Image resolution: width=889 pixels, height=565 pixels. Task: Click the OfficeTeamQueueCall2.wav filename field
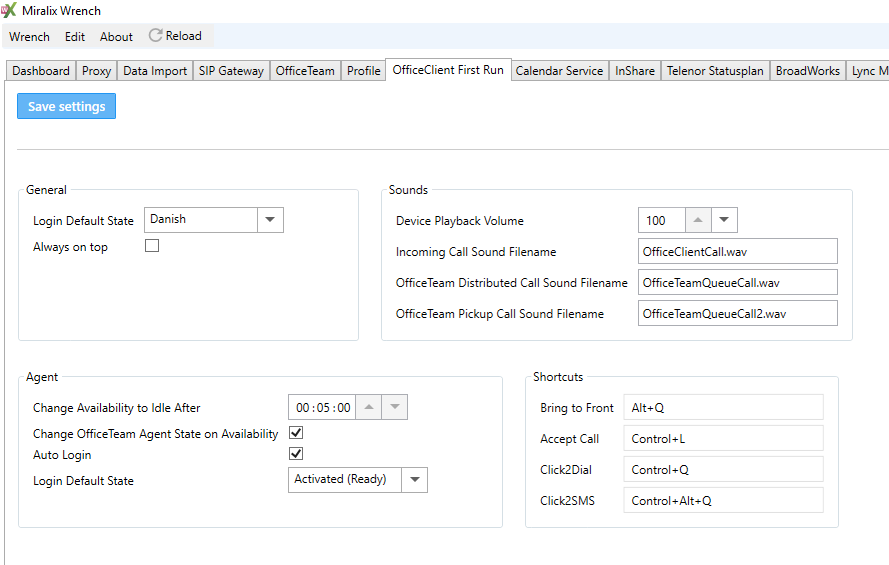(738, 313)
